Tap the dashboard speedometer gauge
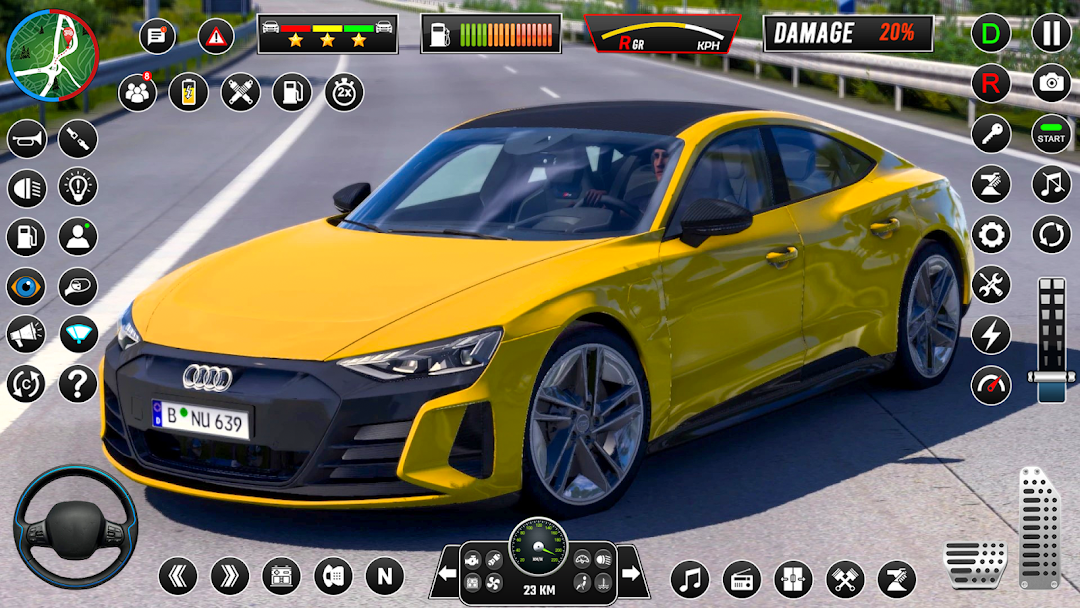Image resolution: width=1080 pixels, height=608 pixels. click(x=539, y=547)
